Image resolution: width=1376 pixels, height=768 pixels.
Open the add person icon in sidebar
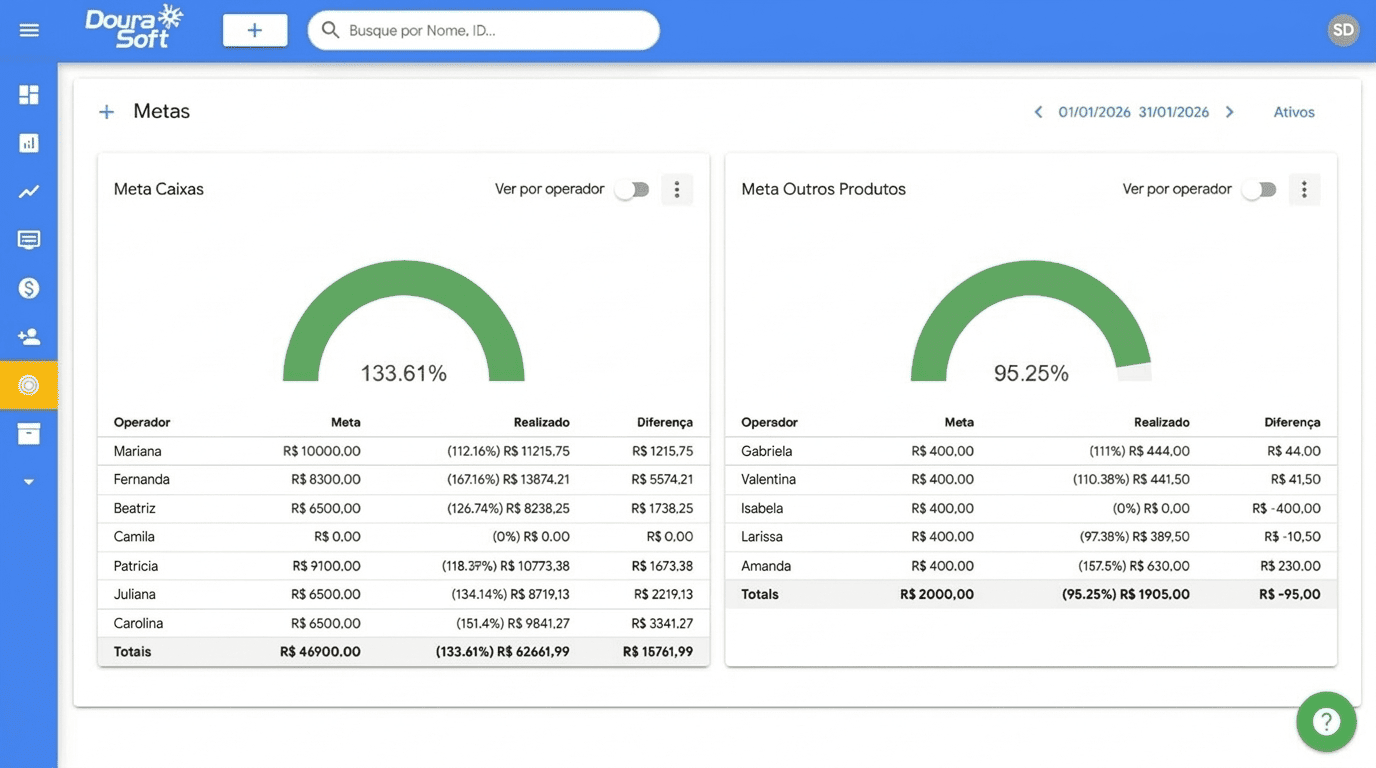pos(29,337)
